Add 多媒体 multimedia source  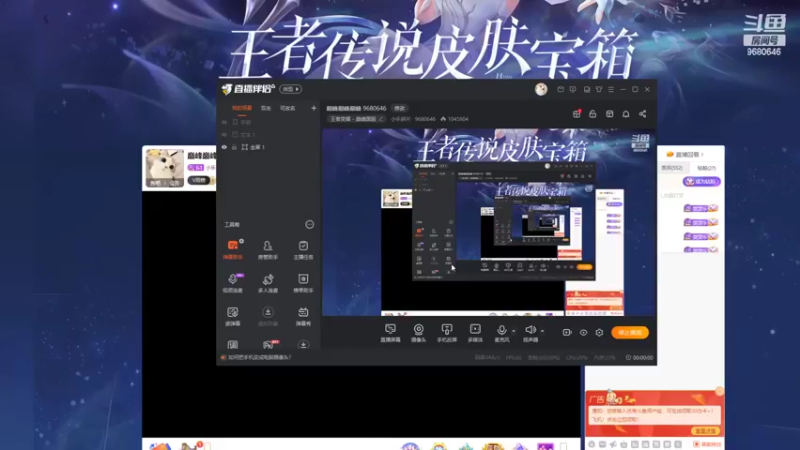pos(475,333)
